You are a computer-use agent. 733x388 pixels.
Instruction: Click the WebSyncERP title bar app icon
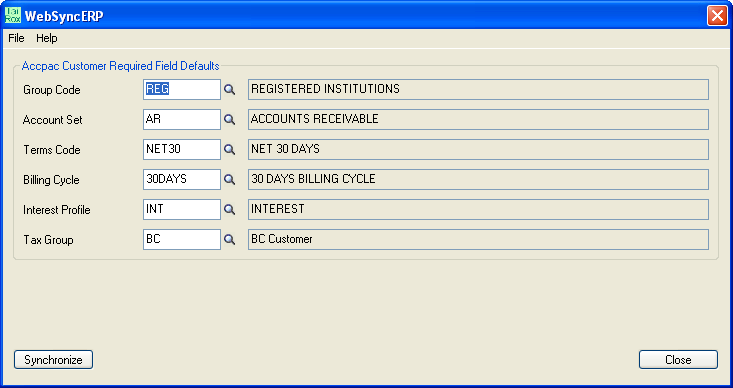click(13, 15)
